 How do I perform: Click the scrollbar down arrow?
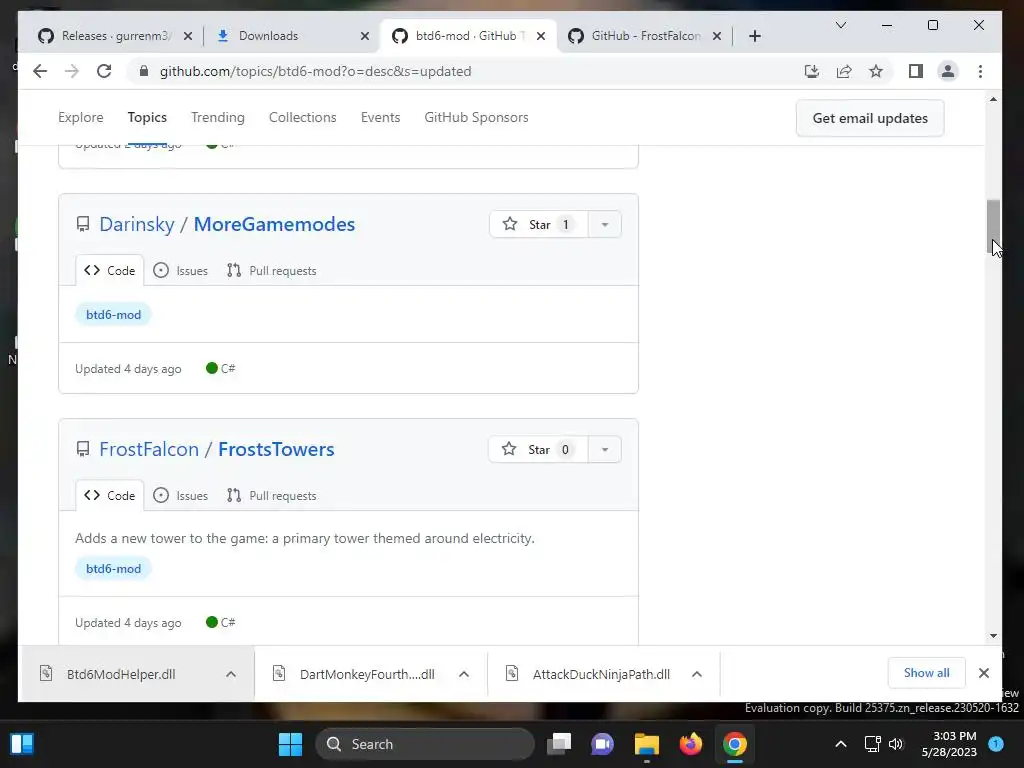click(x=993, y=635)
